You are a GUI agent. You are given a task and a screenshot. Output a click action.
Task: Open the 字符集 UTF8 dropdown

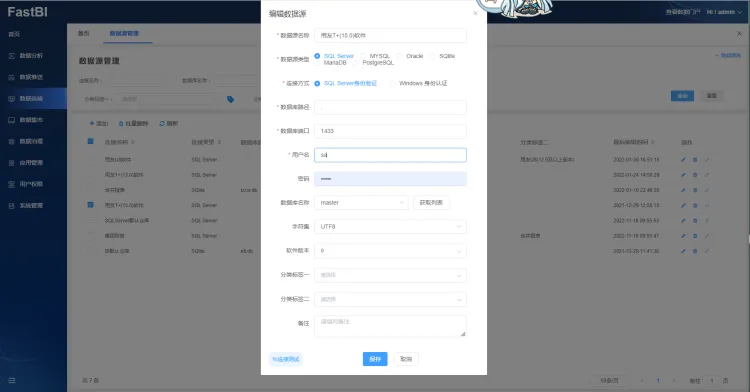390,227
